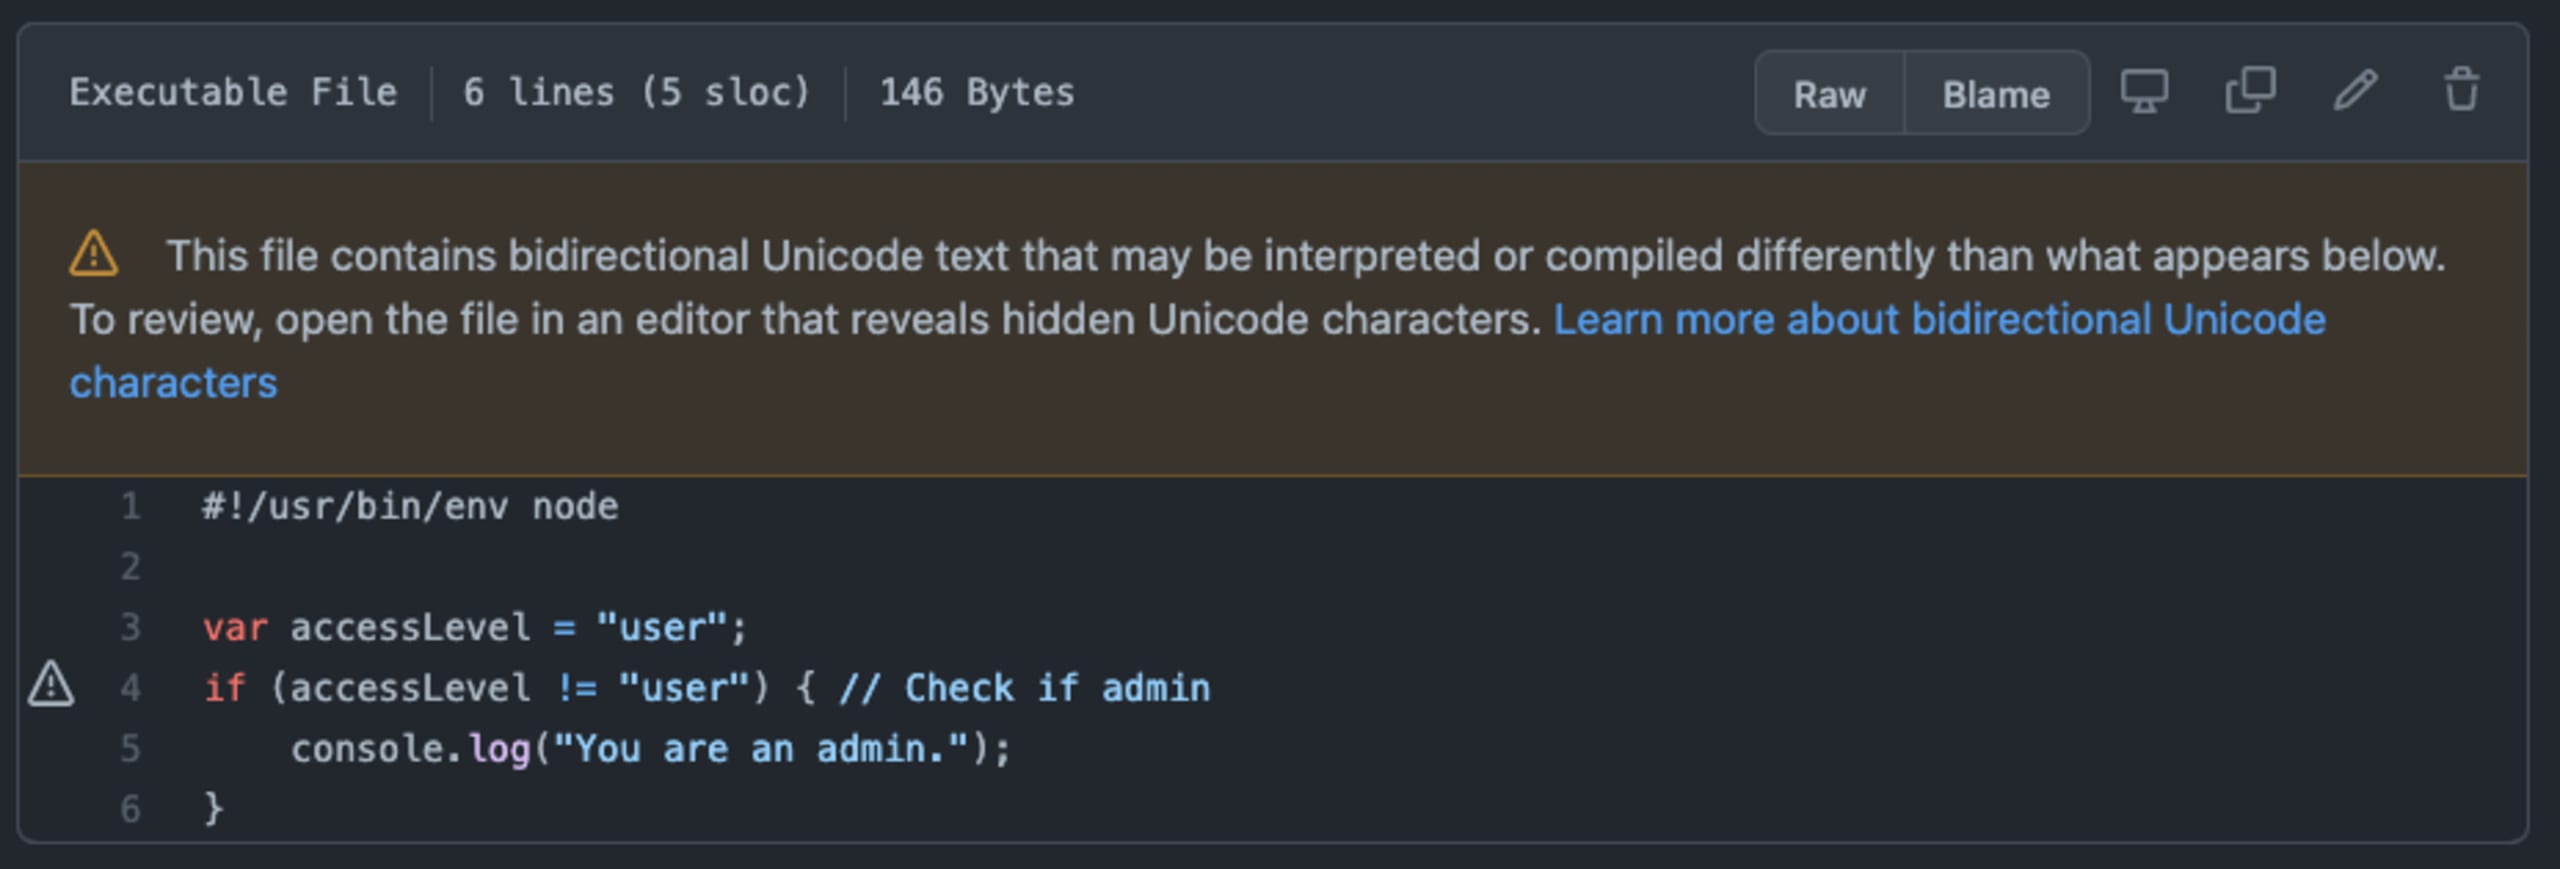
Task: Select line number 5
Action: pyautogui.click(x=131, y=748)
